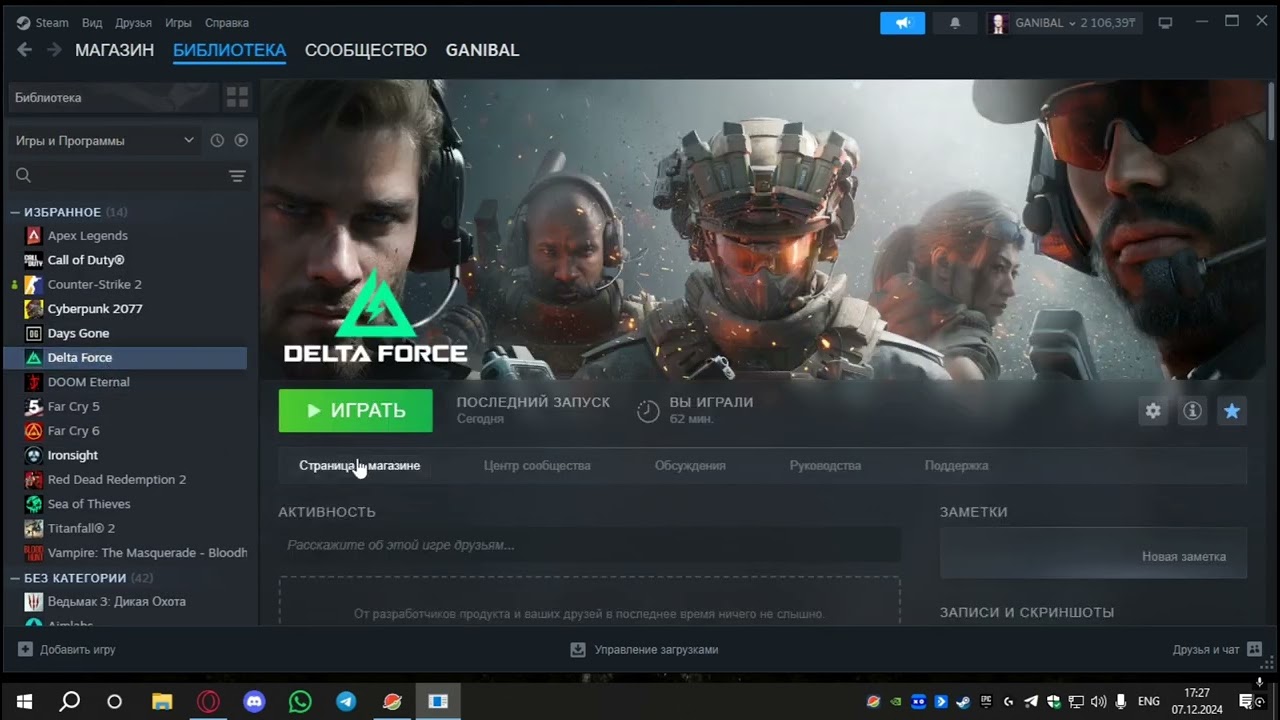Show recent games clock icon
The image size is (1280, 720).
(217, 141)
